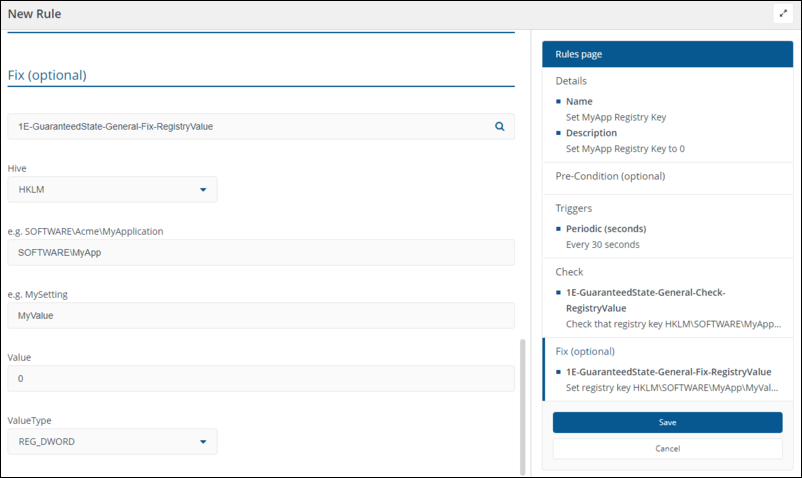Click the search magnifier icon in Fix field
The height and width of the screenshot is (478, 802).
click(499, 127)
